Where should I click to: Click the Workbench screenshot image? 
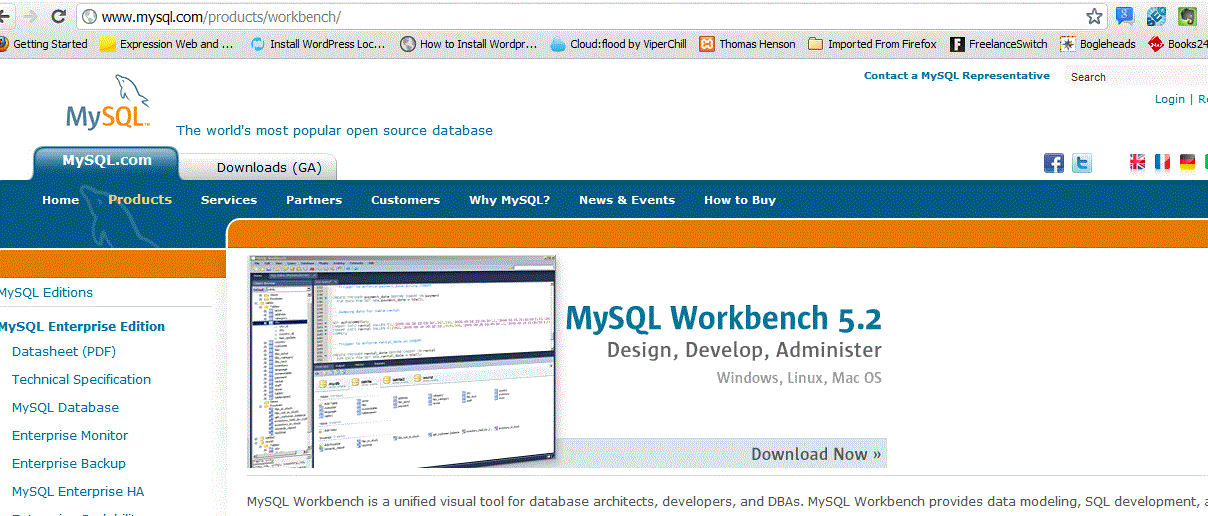(x=402, y=361)
